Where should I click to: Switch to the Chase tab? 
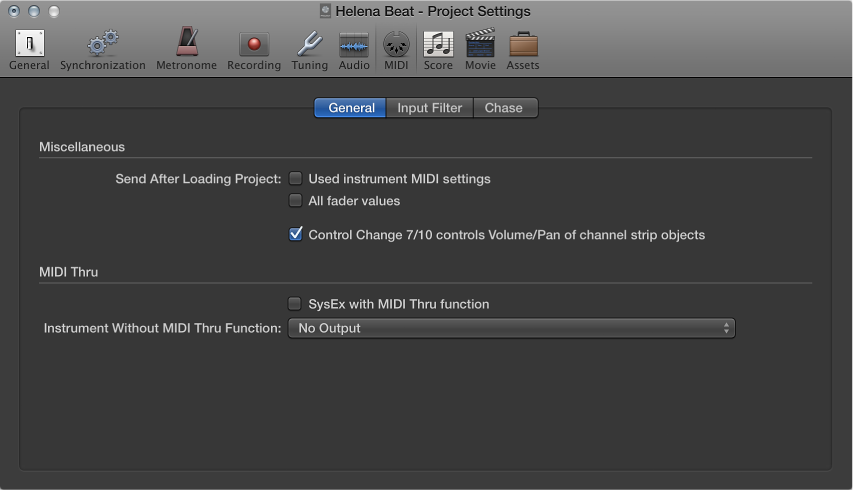click(505, 108)
